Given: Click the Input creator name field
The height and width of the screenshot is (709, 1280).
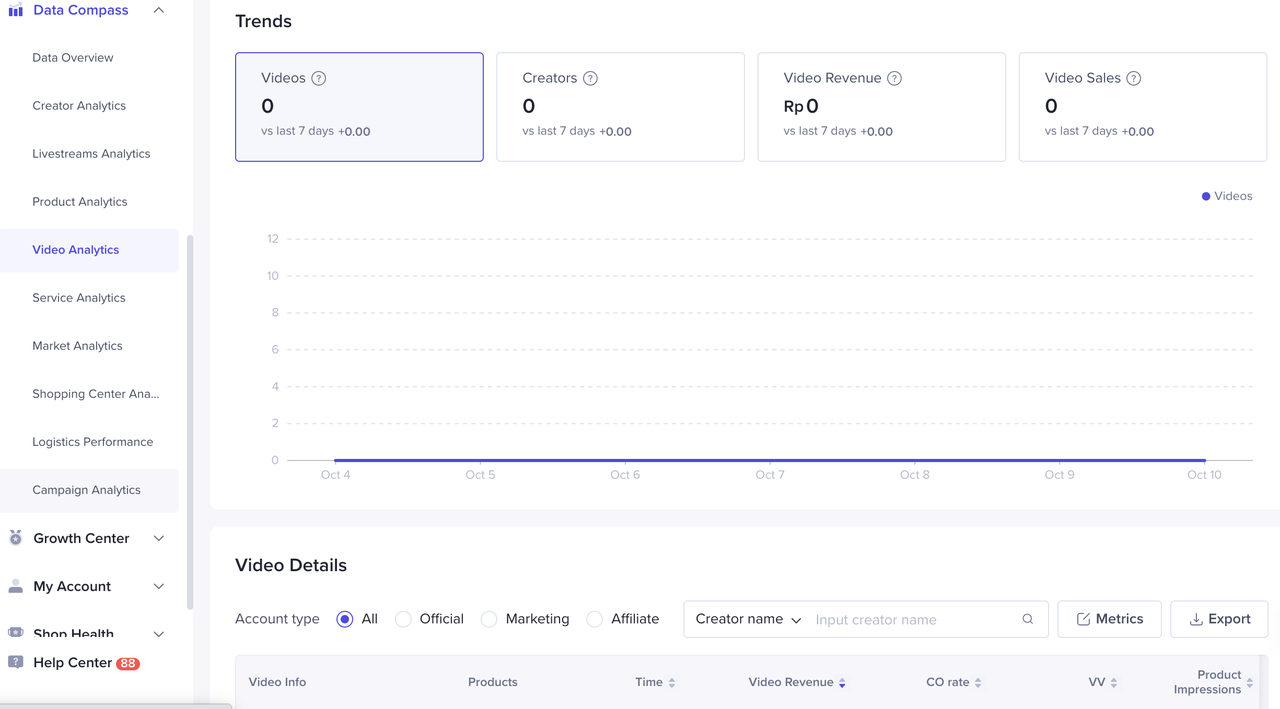Looking at the screenshot, I should (x=910, y=619).
